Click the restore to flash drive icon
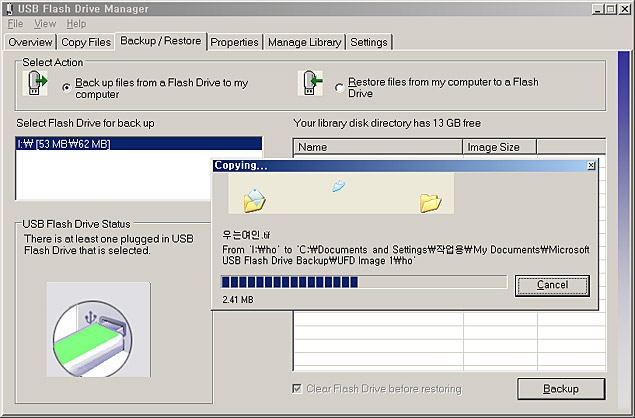Screen dimensions: 635x418 pyautogui.click(x=310, y=85)
